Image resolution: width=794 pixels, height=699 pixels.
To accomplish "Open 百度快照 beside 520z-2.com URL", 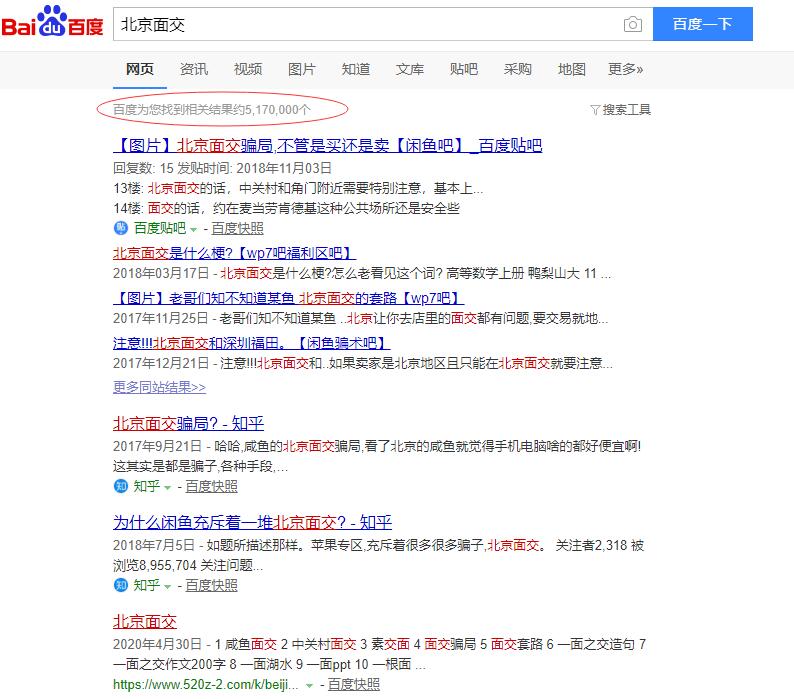I will tap(353, 685).
